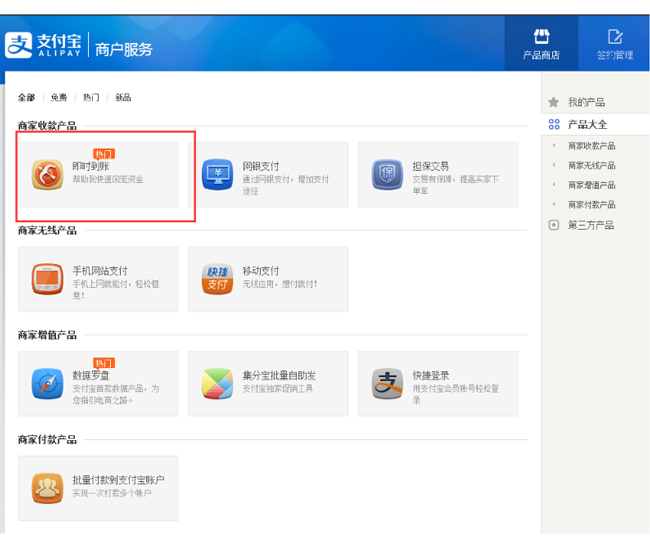Open 签约管理 tab
650x547 pixels.
point(614,44)
